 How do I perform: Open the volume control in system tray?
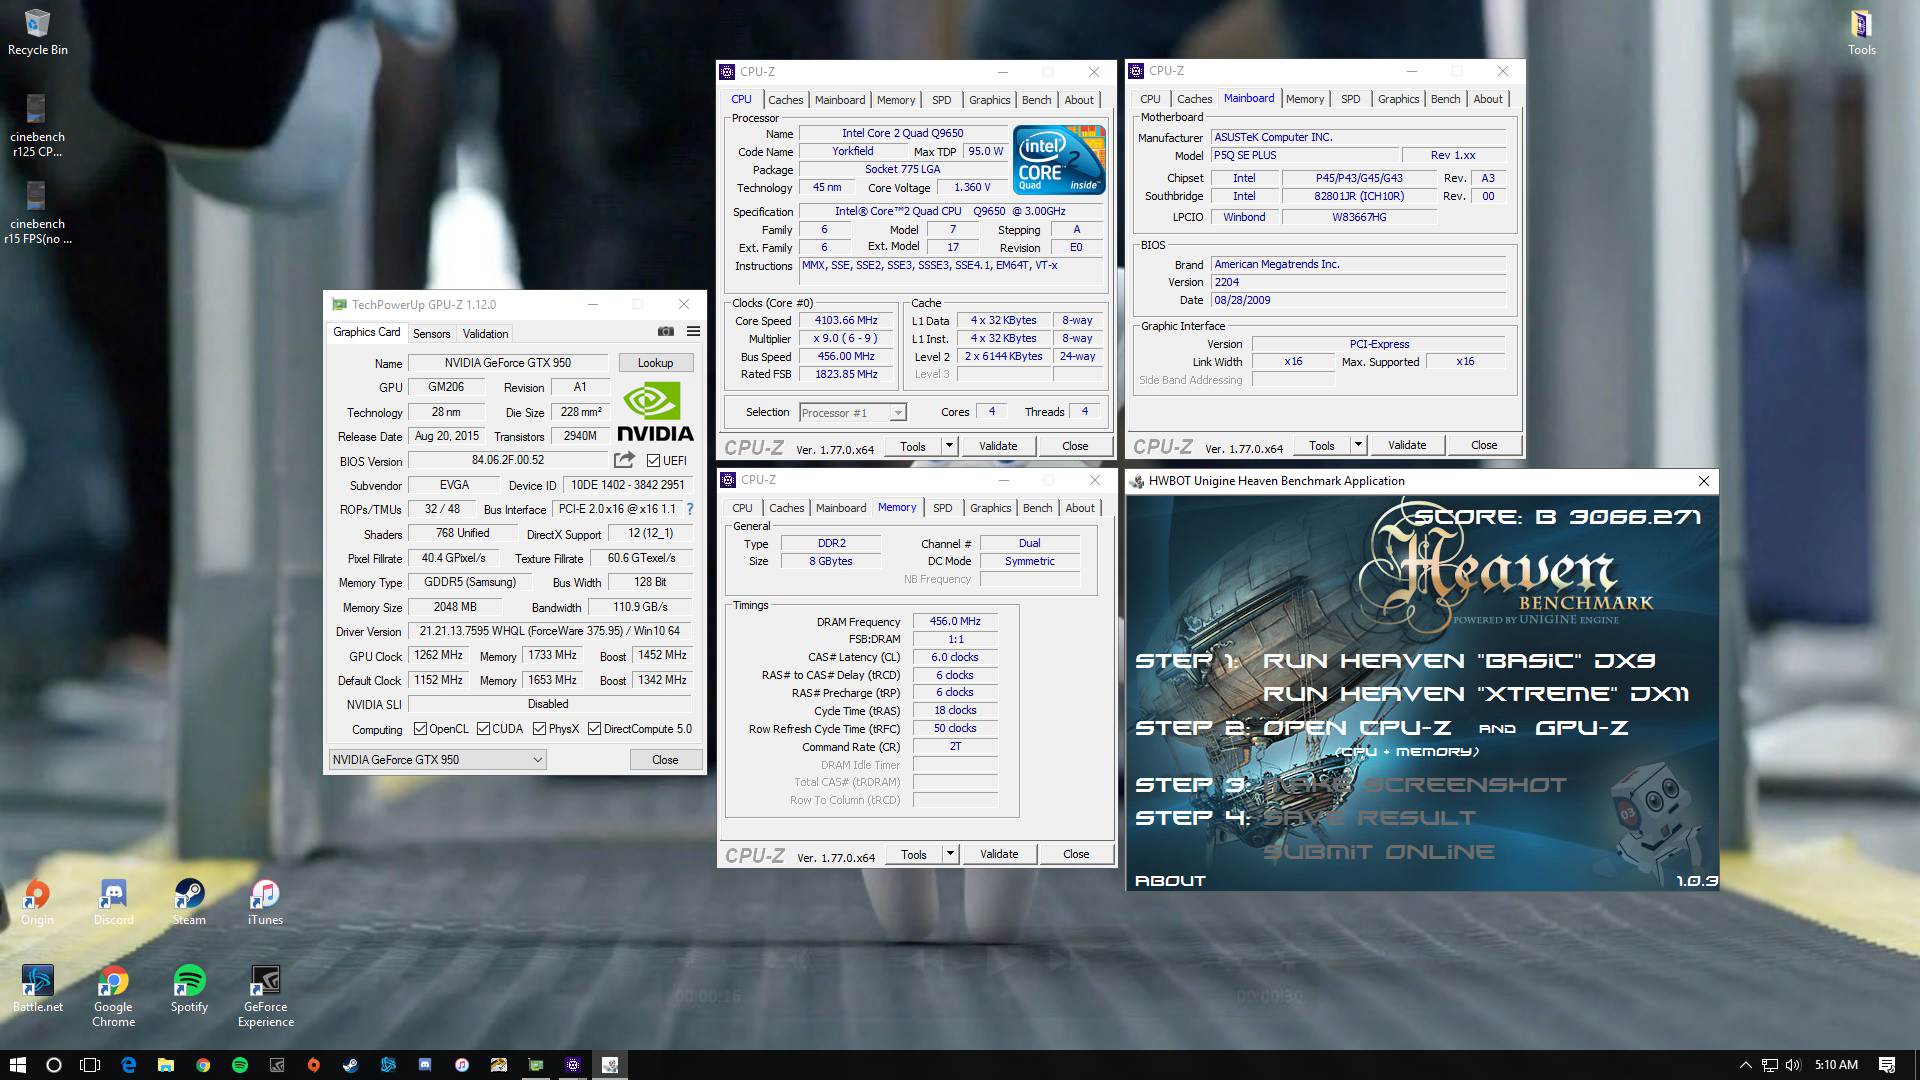point(1793,1065)
